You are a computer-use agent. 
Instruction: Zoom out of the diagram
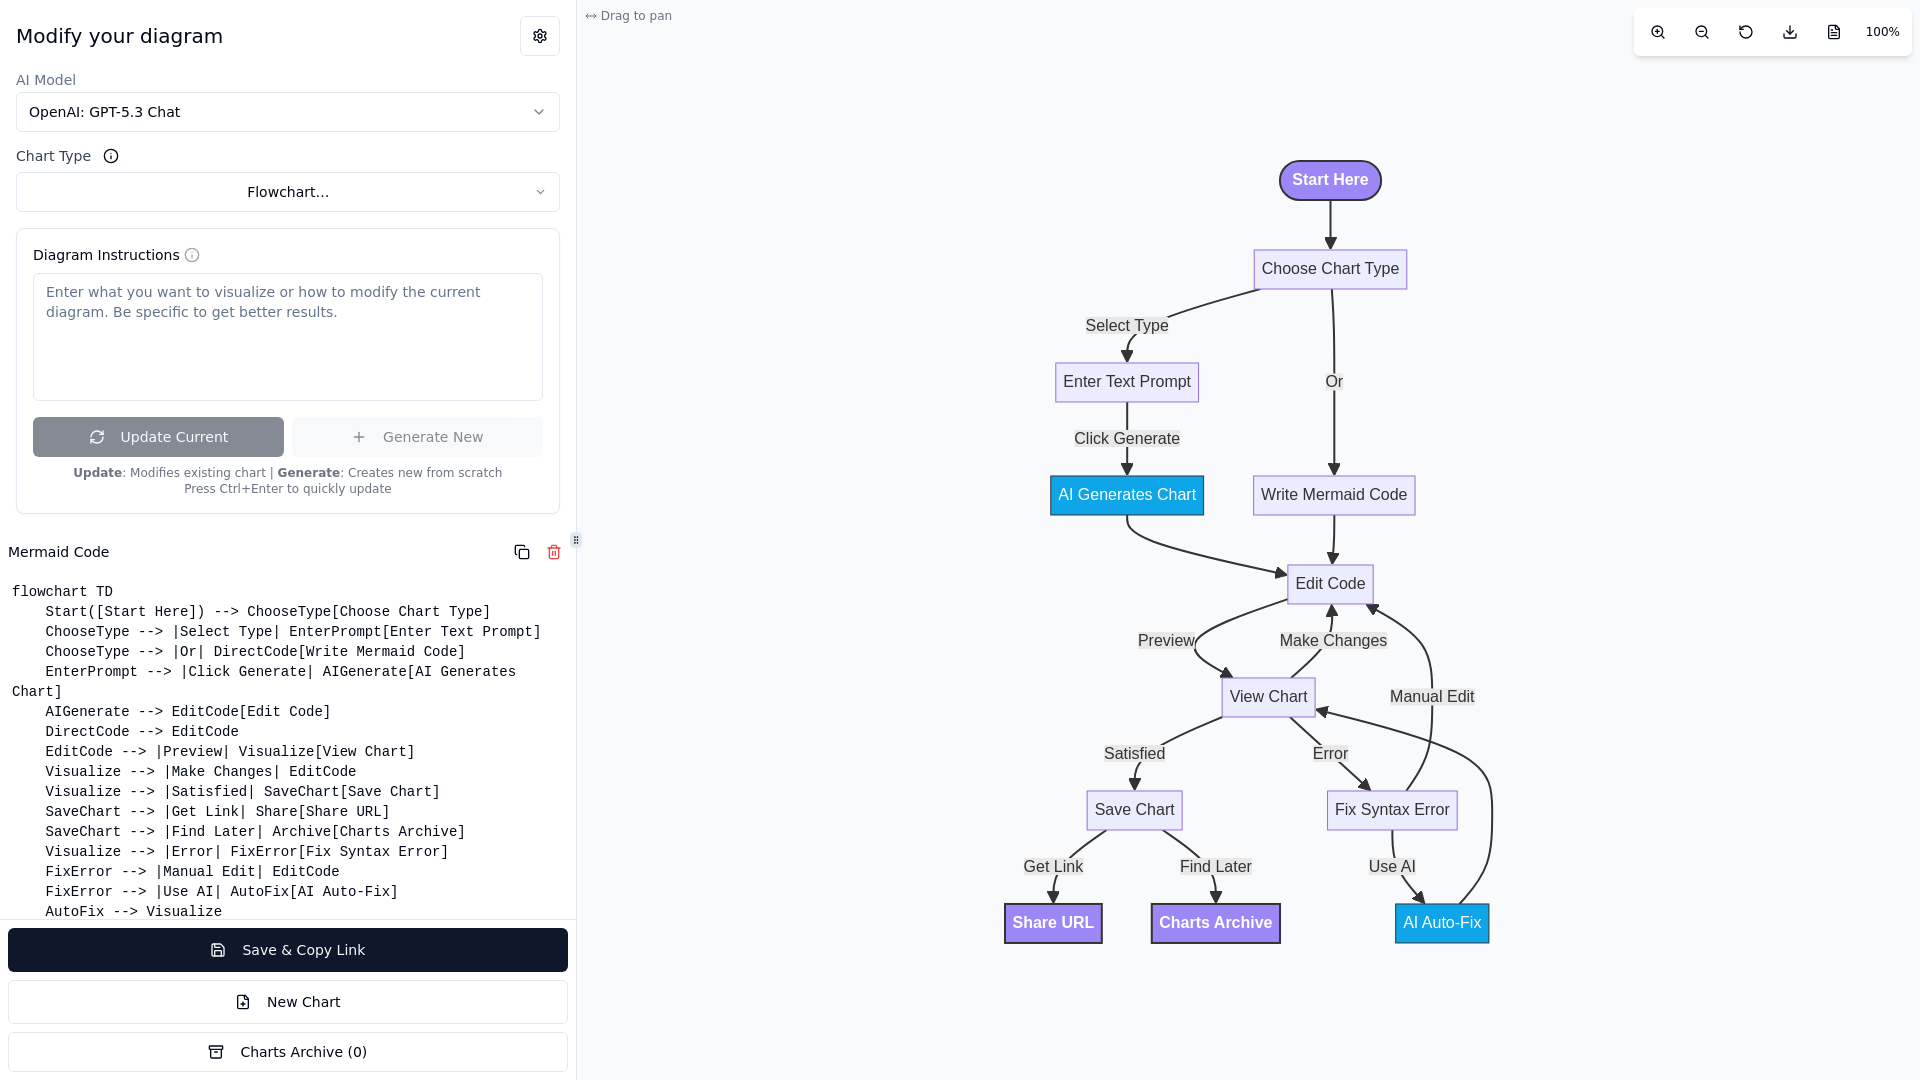tap(1702, 32)
